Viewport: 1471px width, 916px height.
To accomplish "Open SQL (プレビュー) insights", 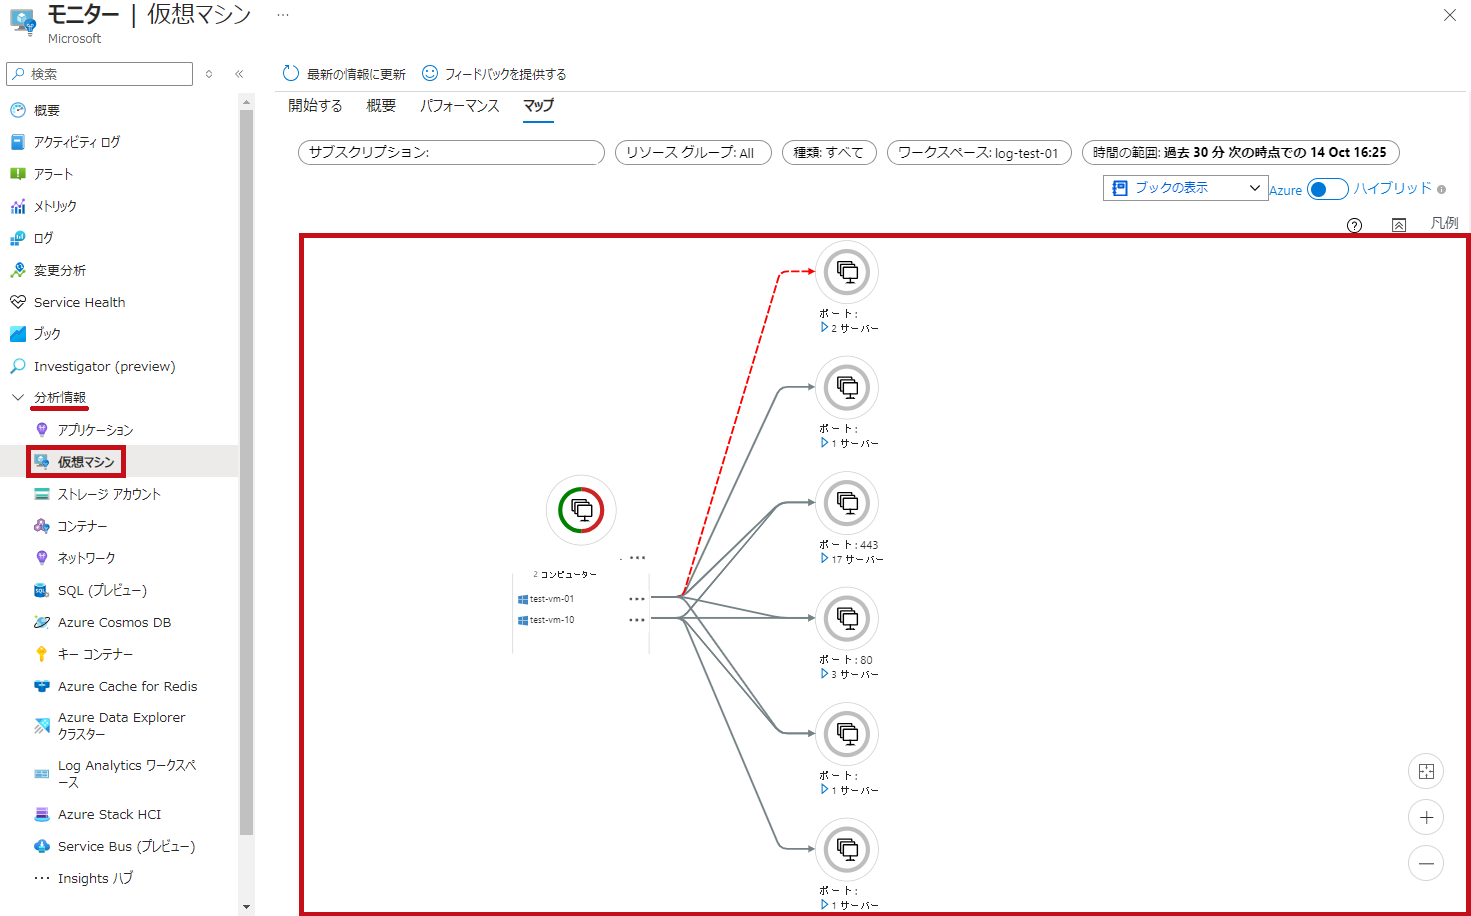I will coord(102,590).
